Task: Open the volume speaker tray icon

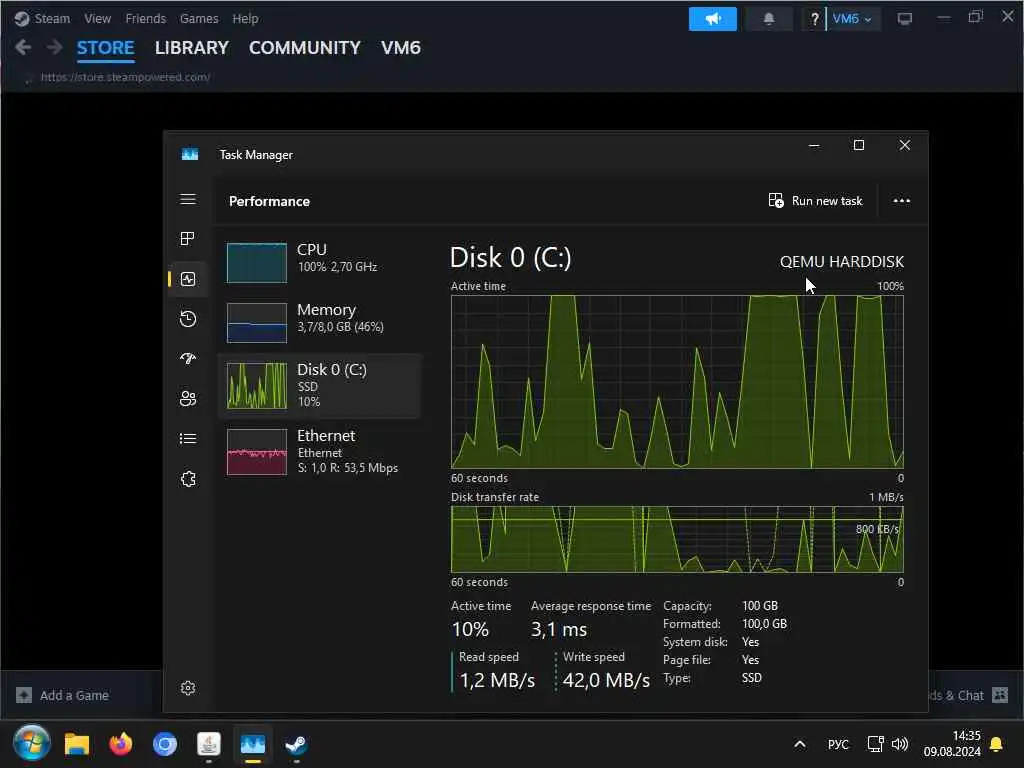Action: point(900,744)
